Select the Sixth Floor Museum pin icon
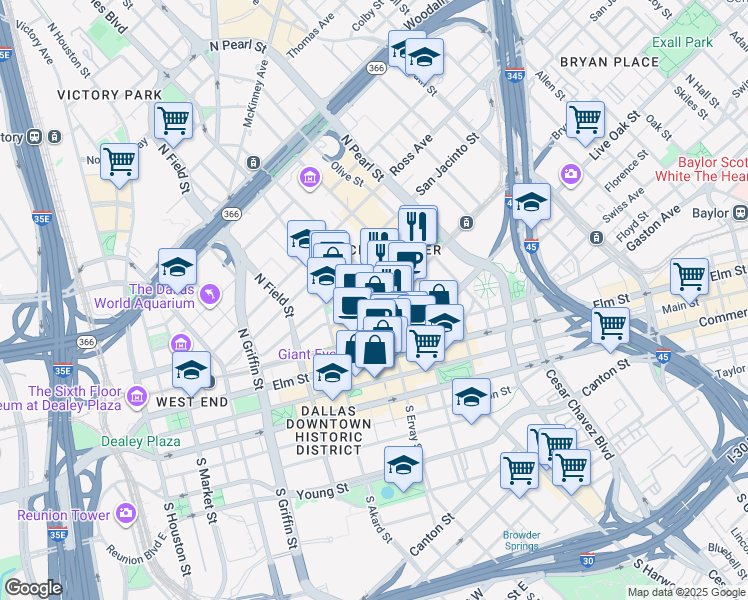The image size is (748, 600). (x=137, y=397)
